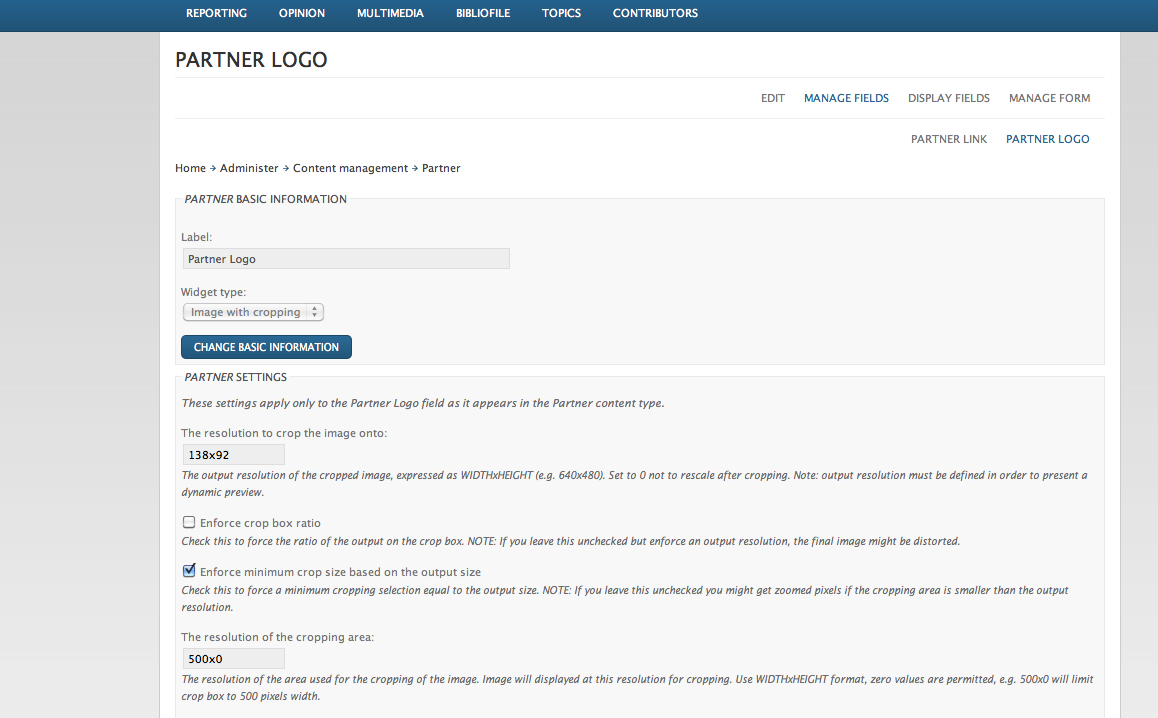Open the Manage Fields tab

(x=846, y=98)
